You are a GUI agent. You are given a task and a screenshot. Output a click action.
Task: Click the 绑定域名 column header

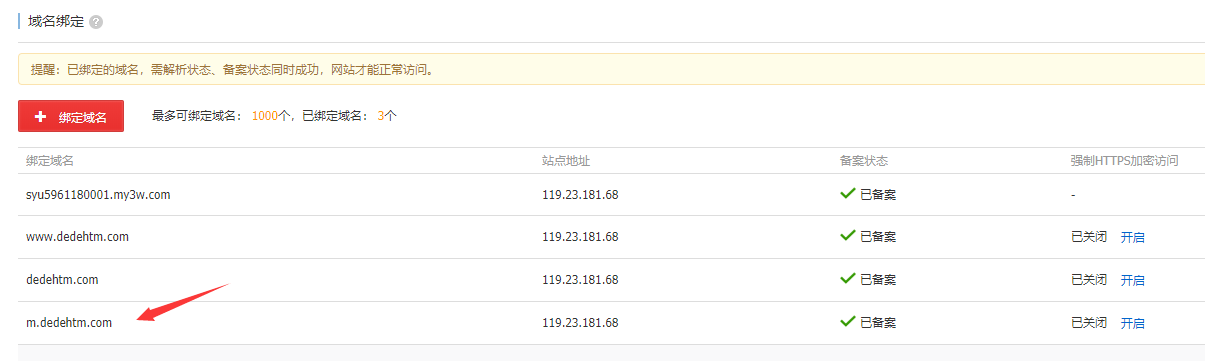(x=50, y=161)
